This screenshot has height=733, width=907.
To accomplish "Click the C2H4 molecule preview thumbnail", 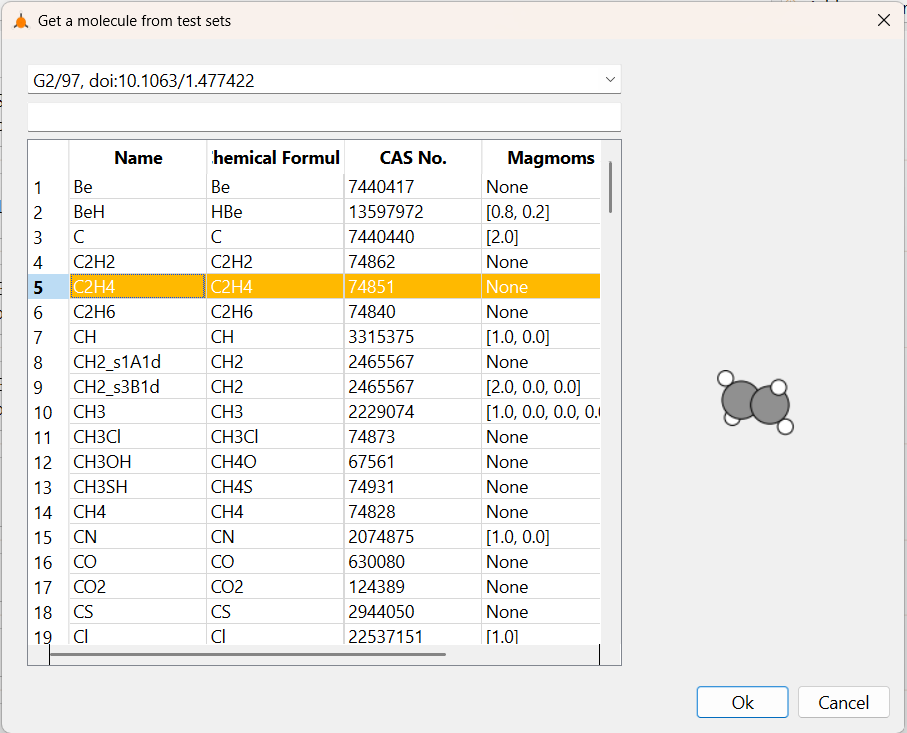I will 755,402.
